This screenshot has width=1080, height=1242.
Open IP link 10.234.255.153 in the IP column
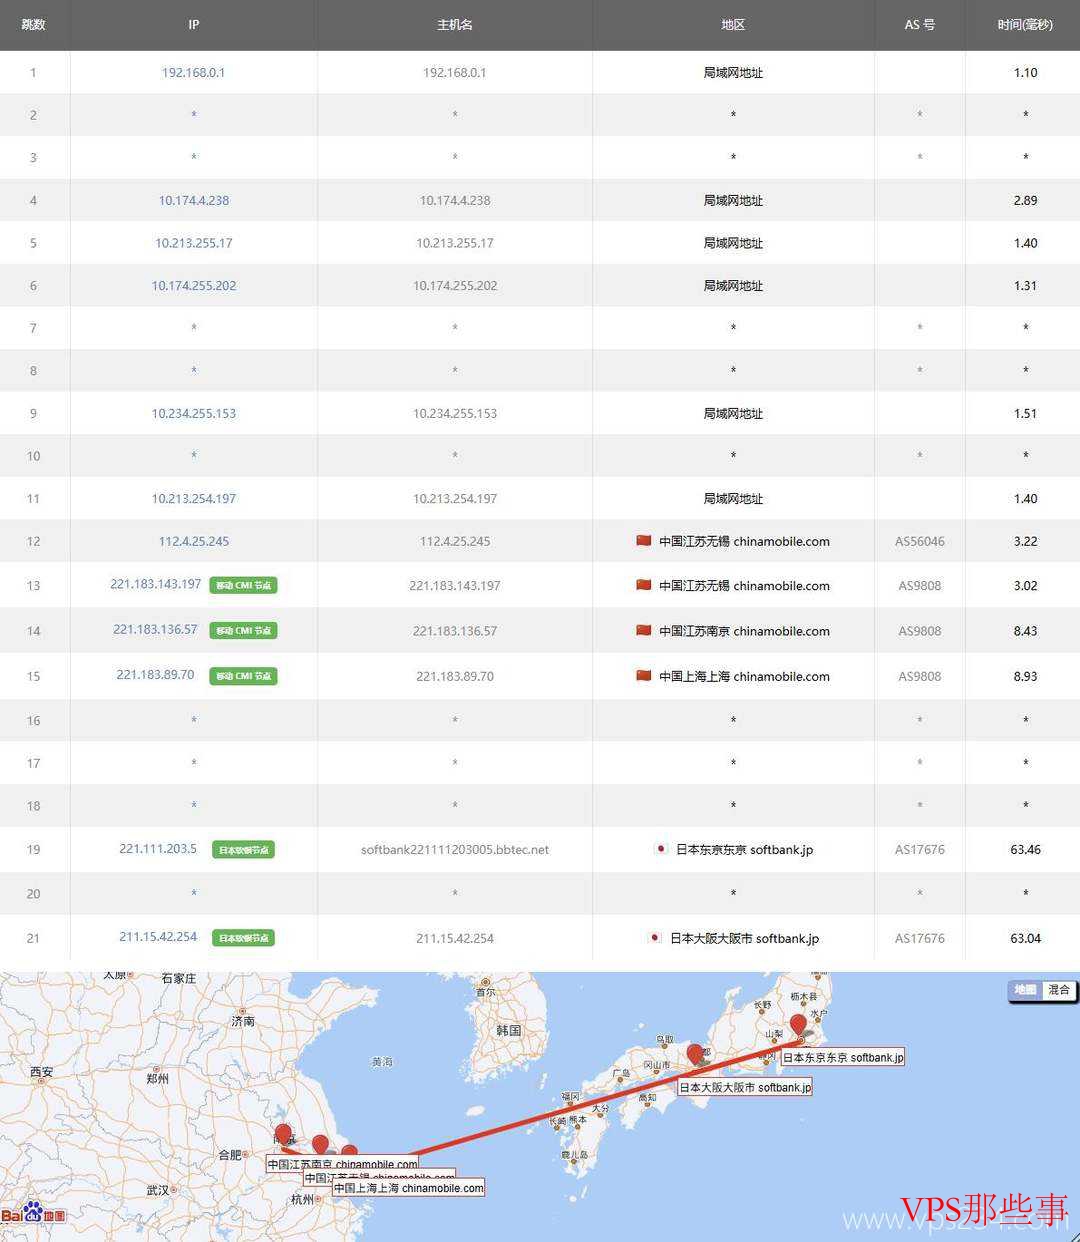click(194, 413)
